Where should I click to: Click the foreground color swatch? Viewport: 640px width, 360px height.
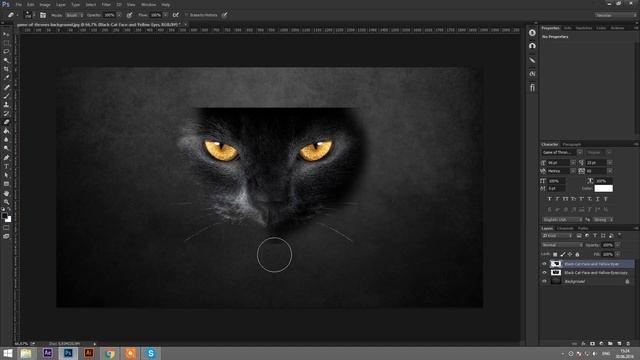click(4, 216)
